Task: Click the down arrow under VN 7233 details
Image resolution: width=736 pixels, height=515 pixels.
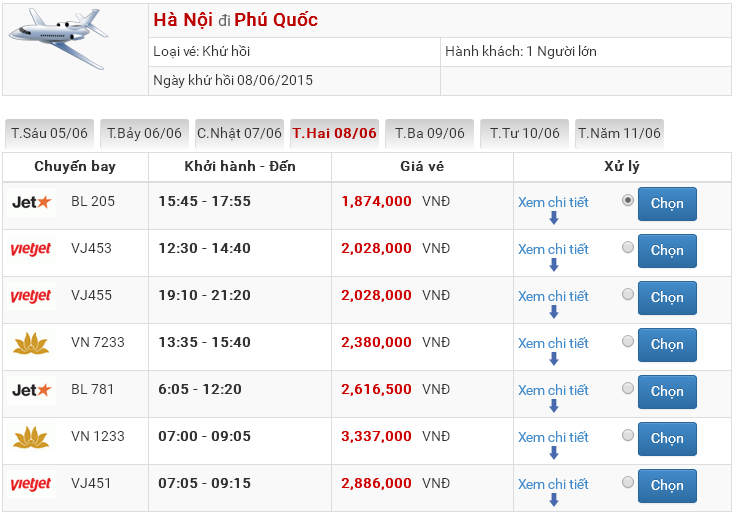Action: 554,359
